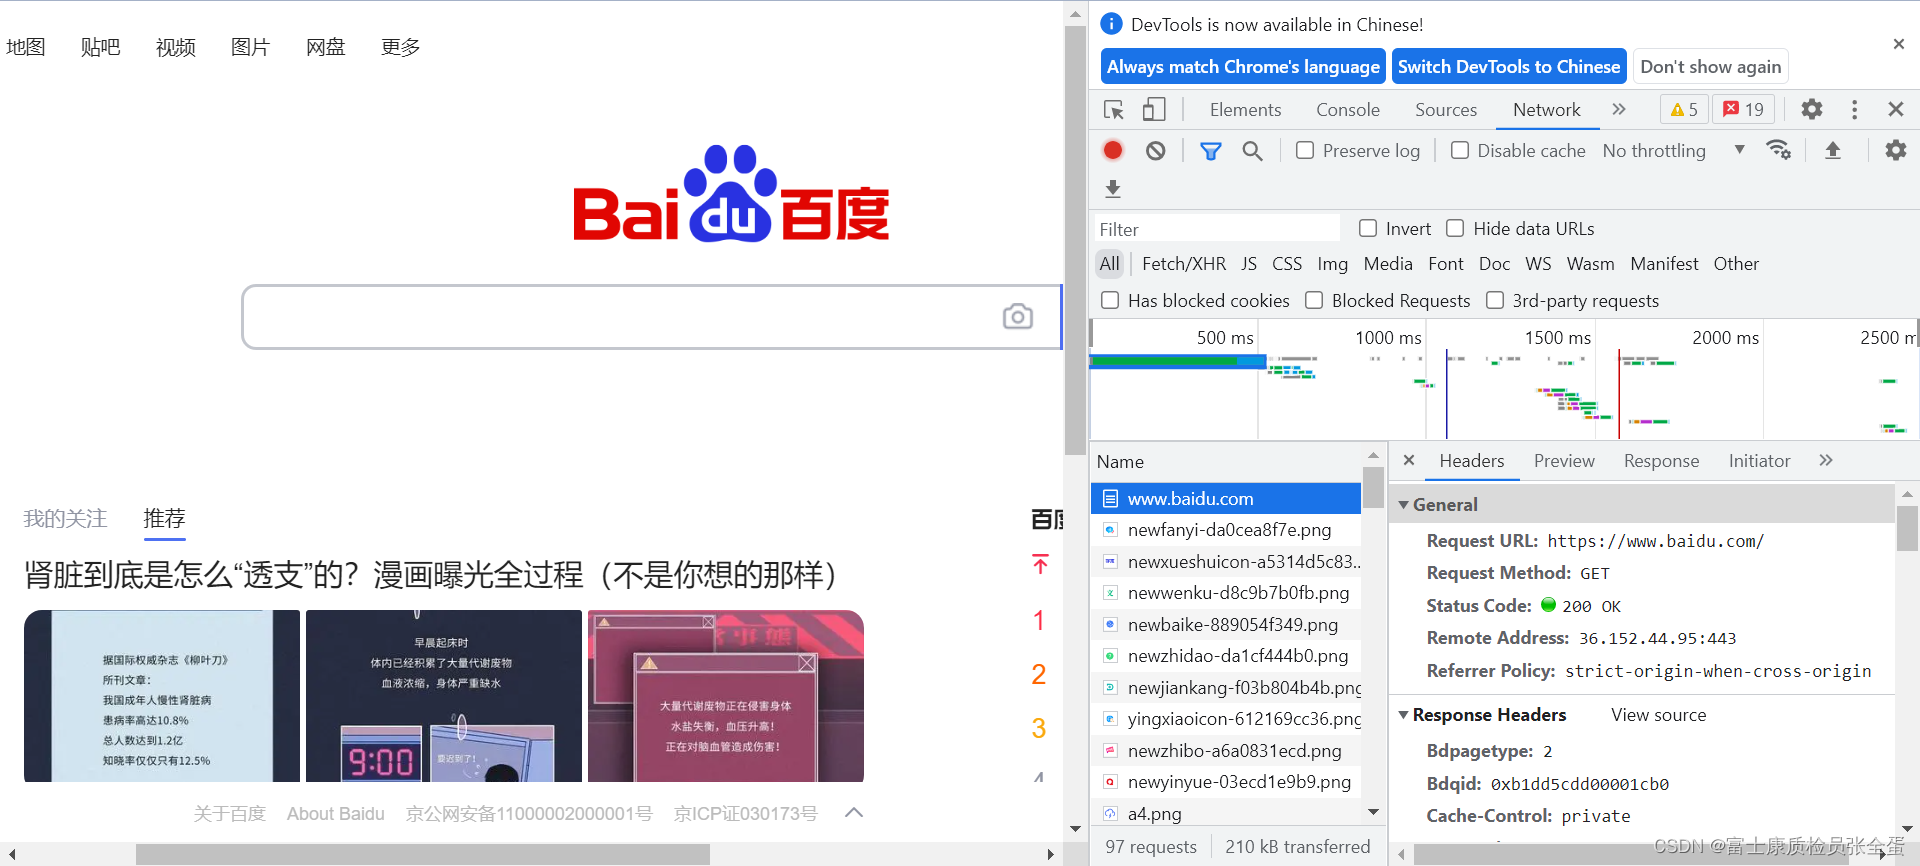Click Switch DevTools to Chinese button
The height and width of the screenshot is (866, 1920).
(1509, 67)
